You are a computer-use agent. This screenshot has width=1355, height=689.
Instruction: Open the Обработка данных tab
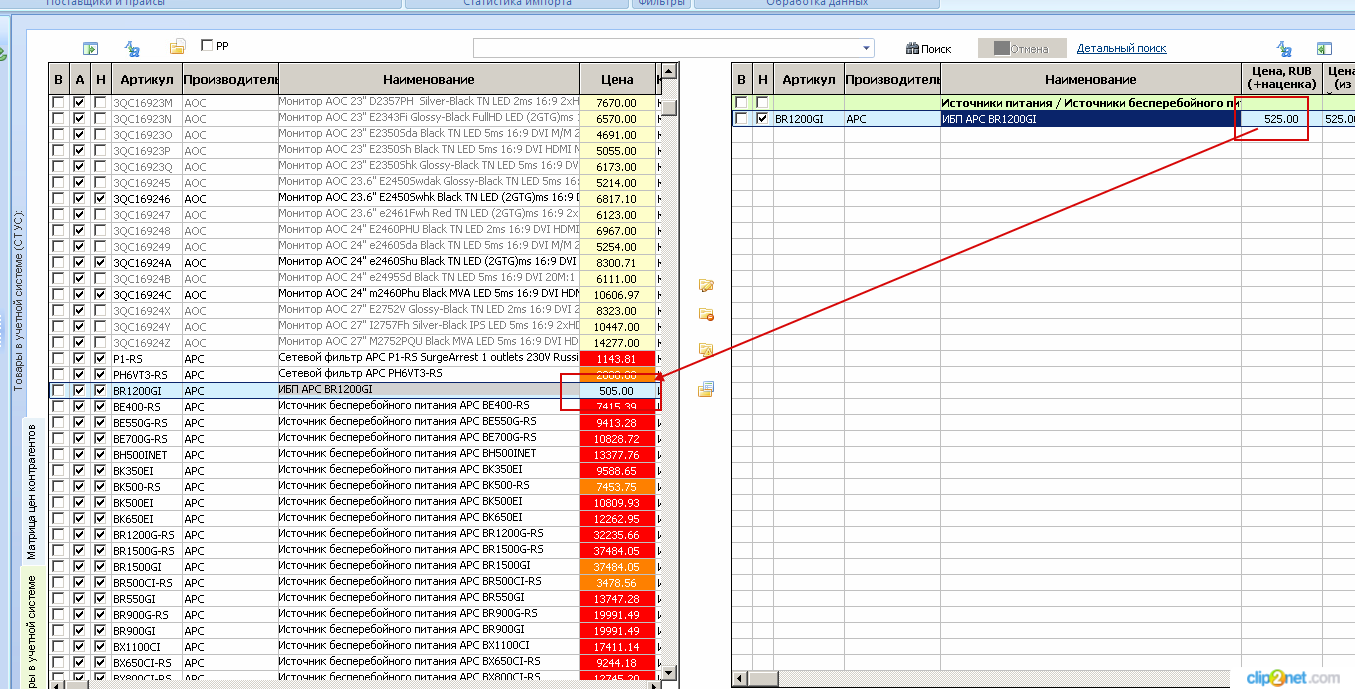[817, 4]
